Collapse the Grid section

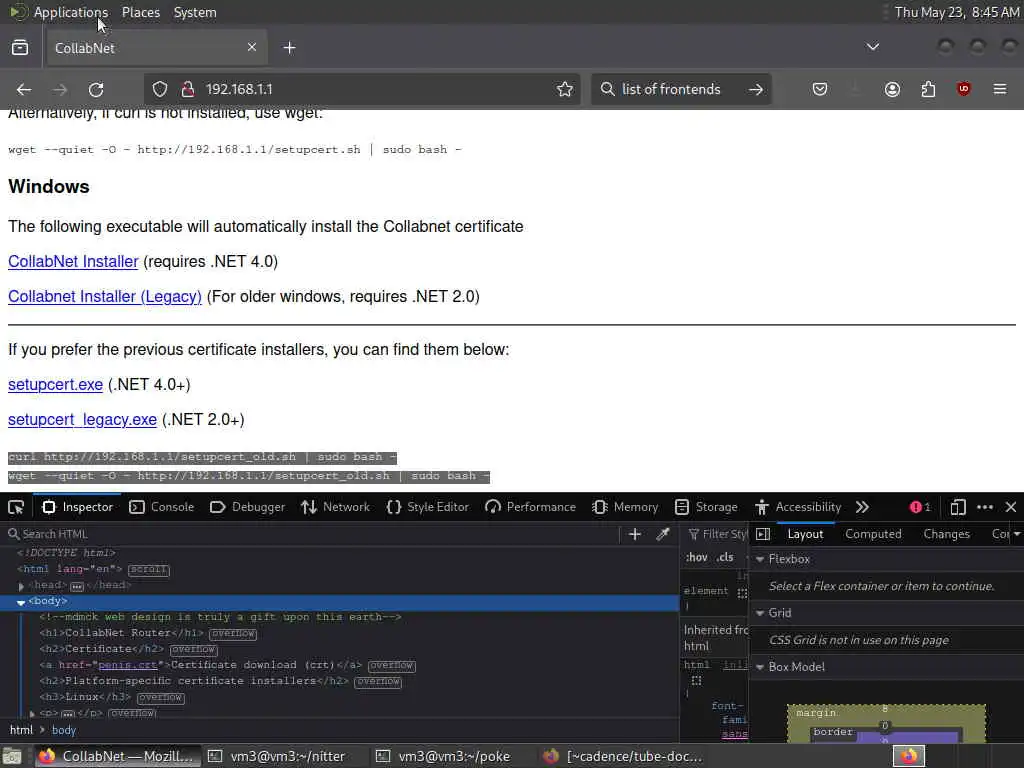click(760, 613)
